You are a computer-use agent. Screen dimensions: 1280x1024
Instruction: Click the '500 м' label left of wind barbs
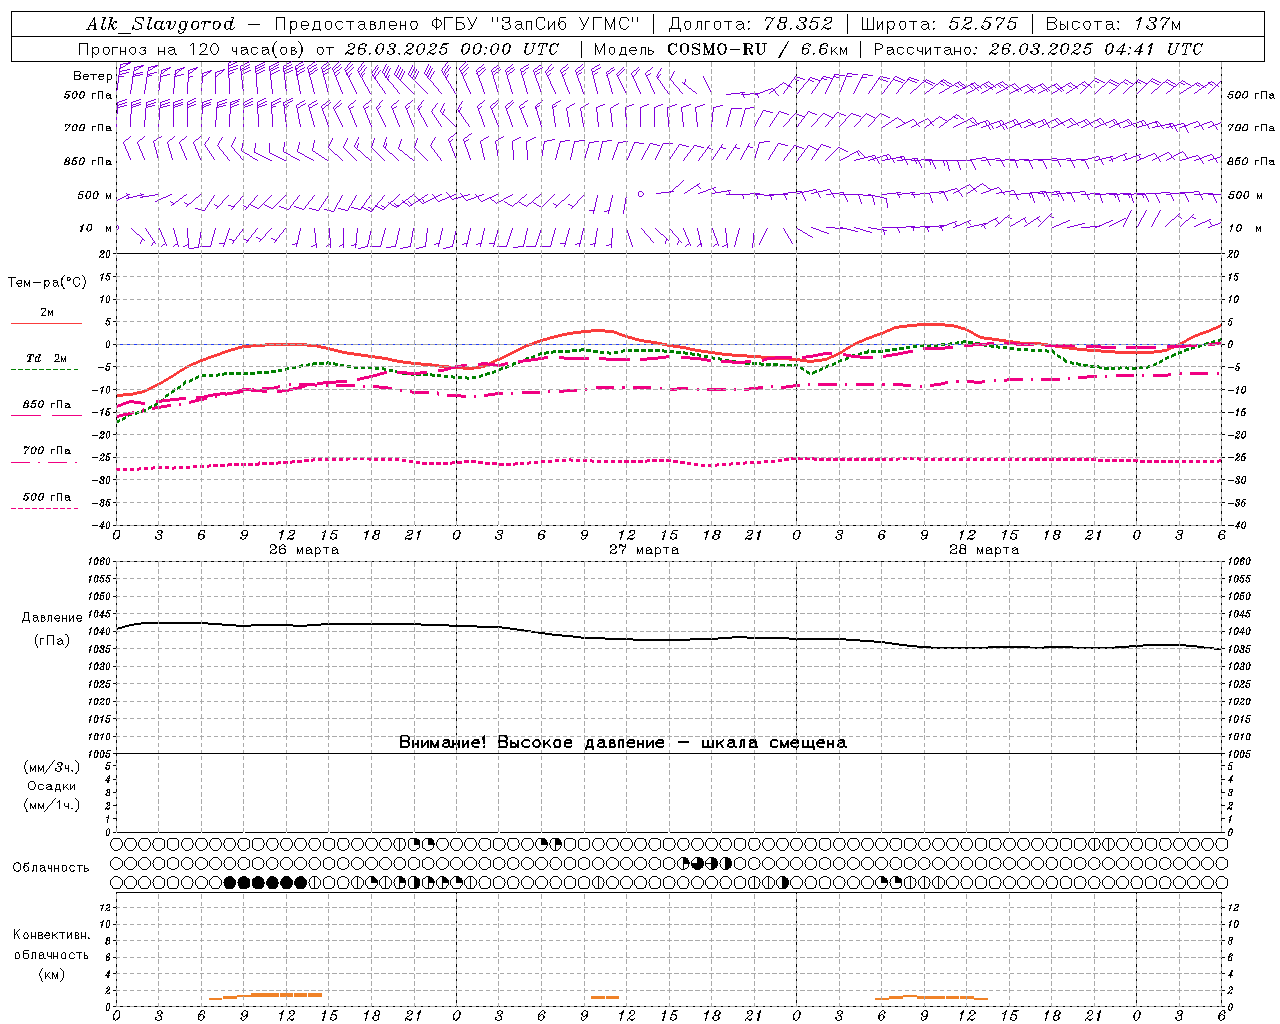click(x=95, y=195)
